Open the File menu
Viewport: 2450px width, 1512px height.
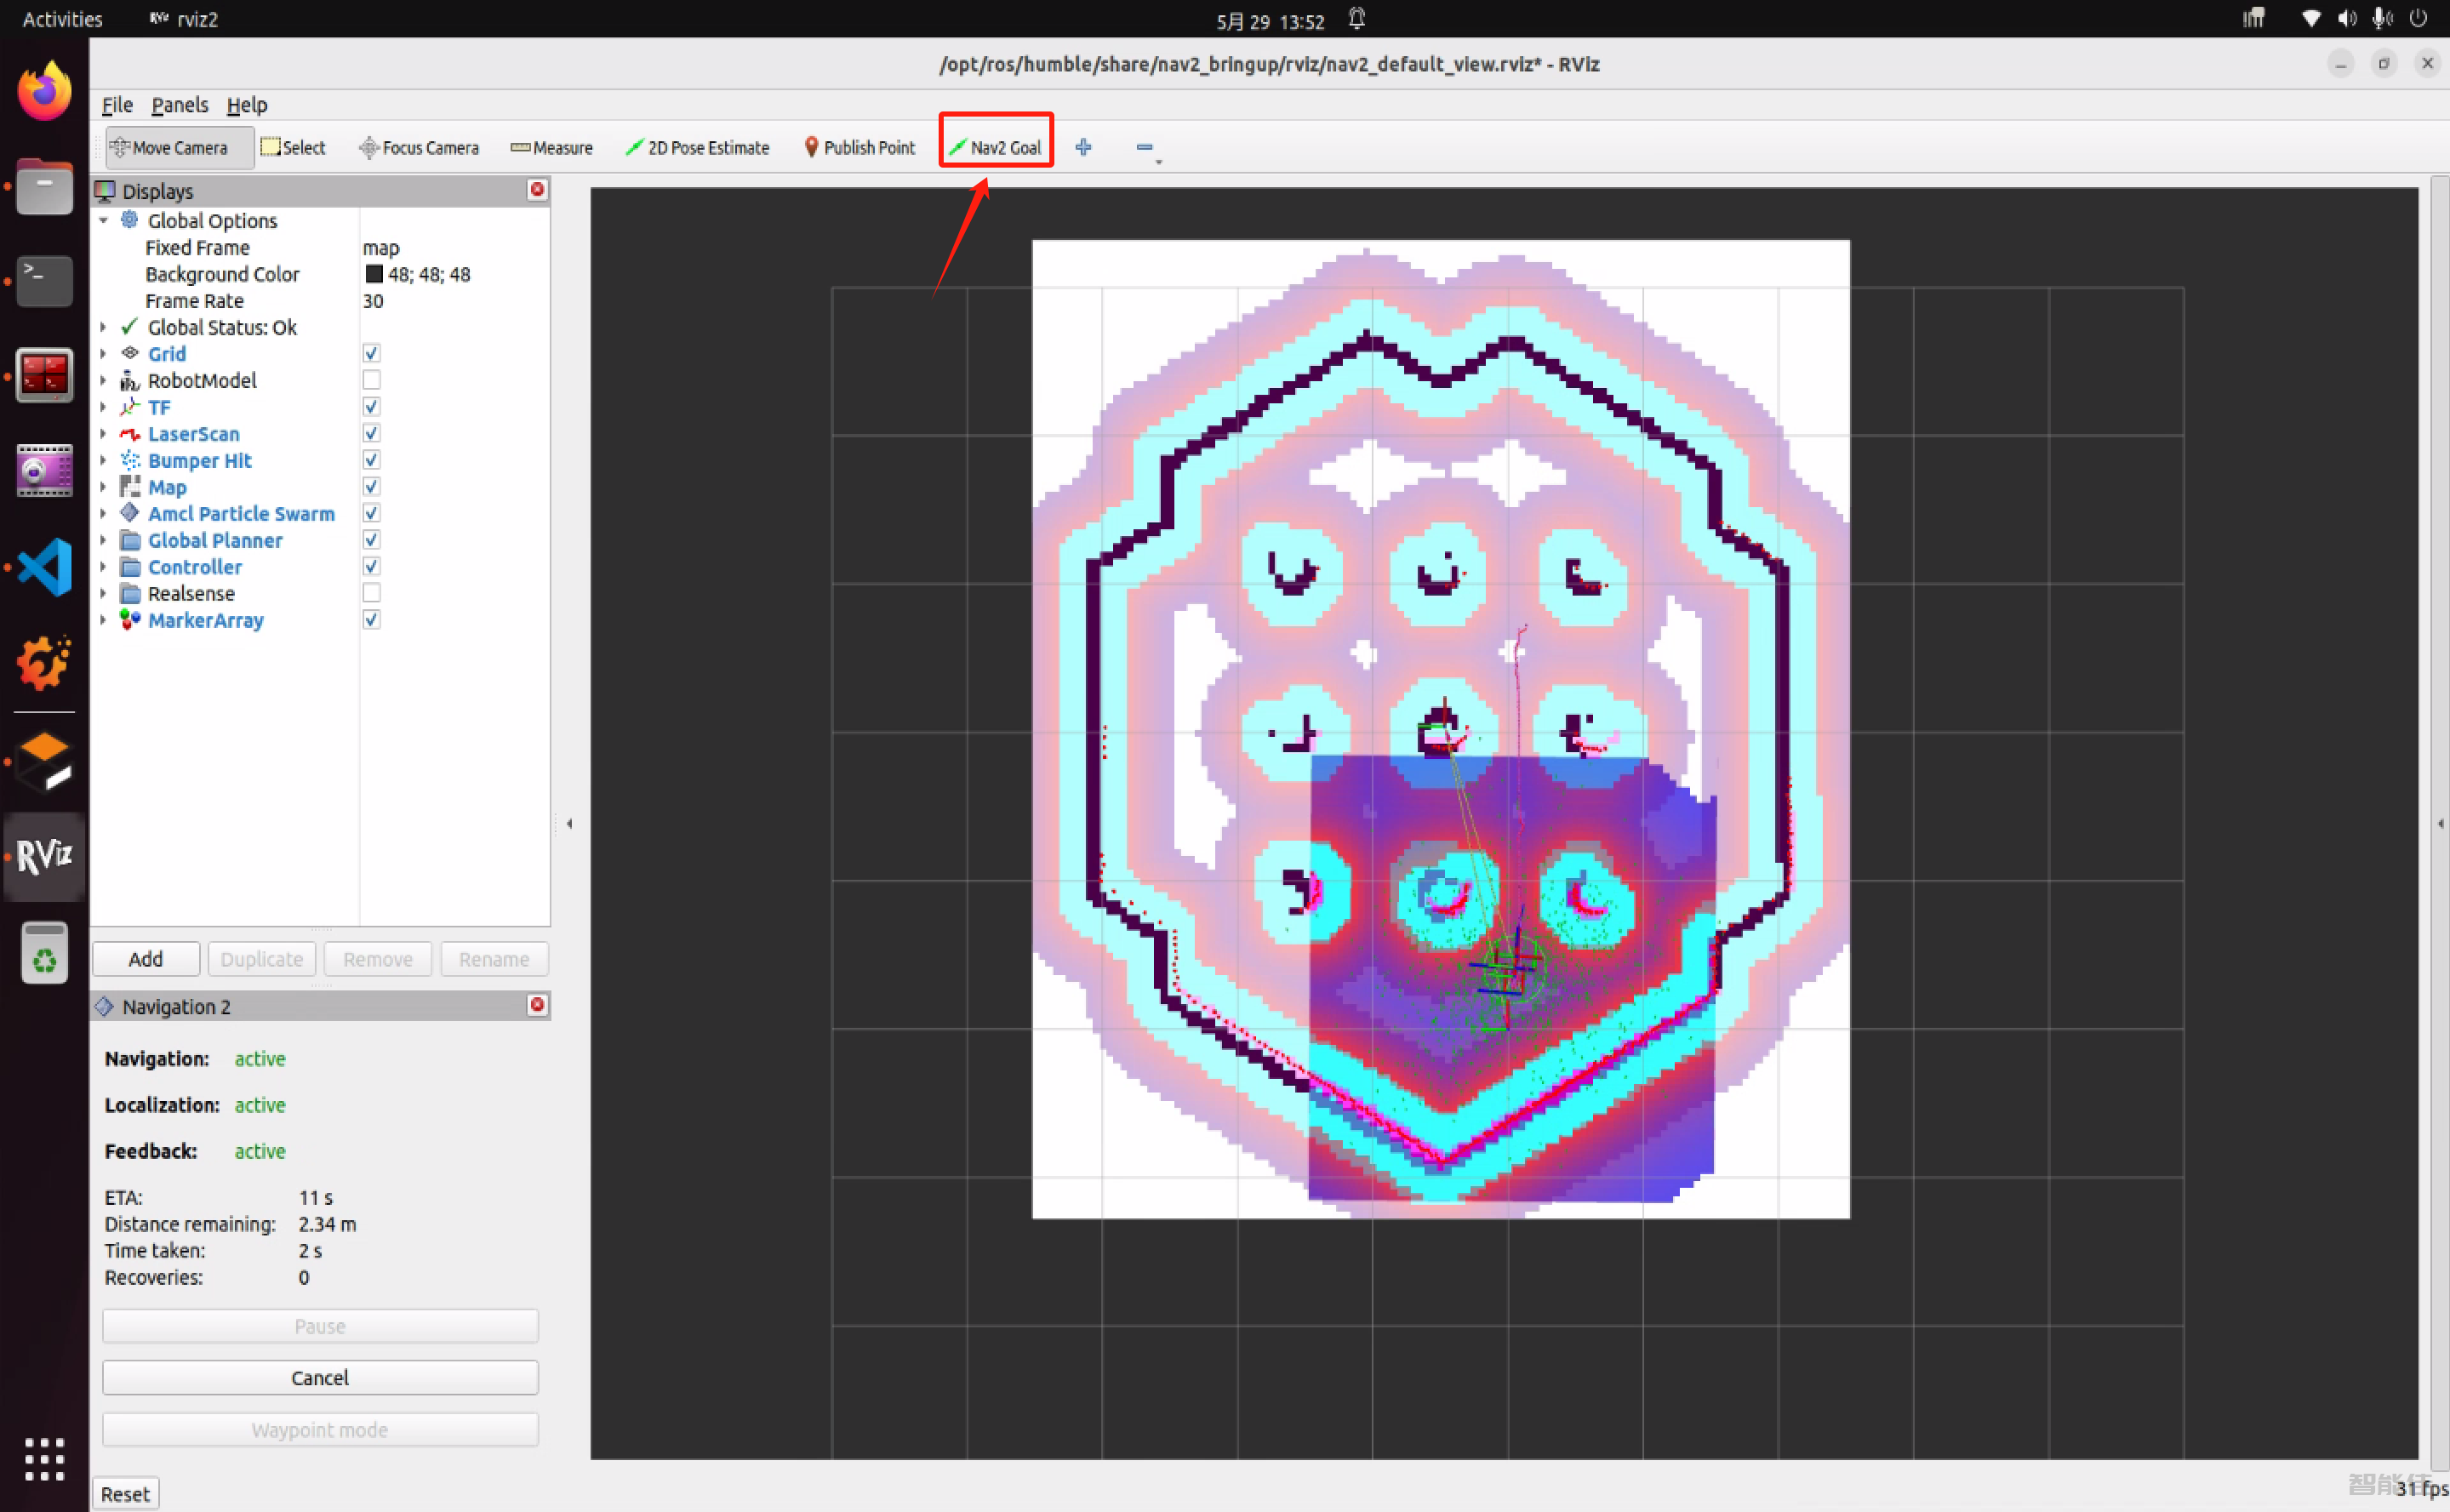coord(117,105)
